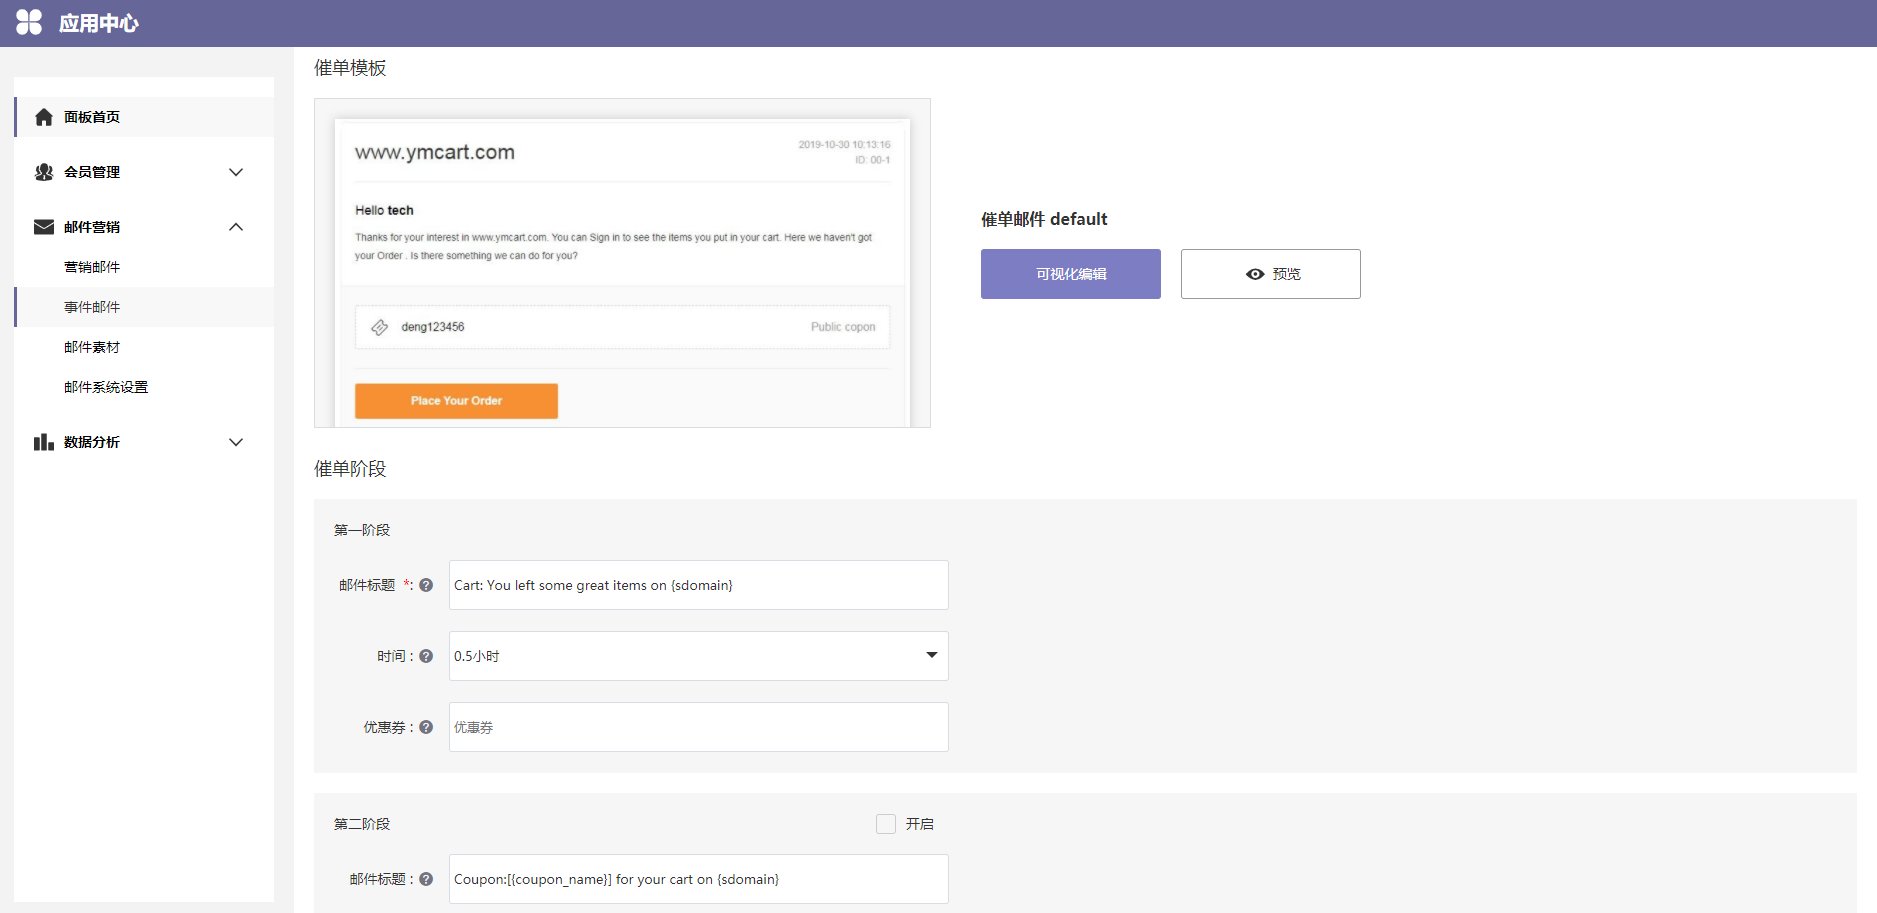Viewport: 1877px width, 913px height.
Task: Click the members icon beside 会员管理
Action: 44,172
